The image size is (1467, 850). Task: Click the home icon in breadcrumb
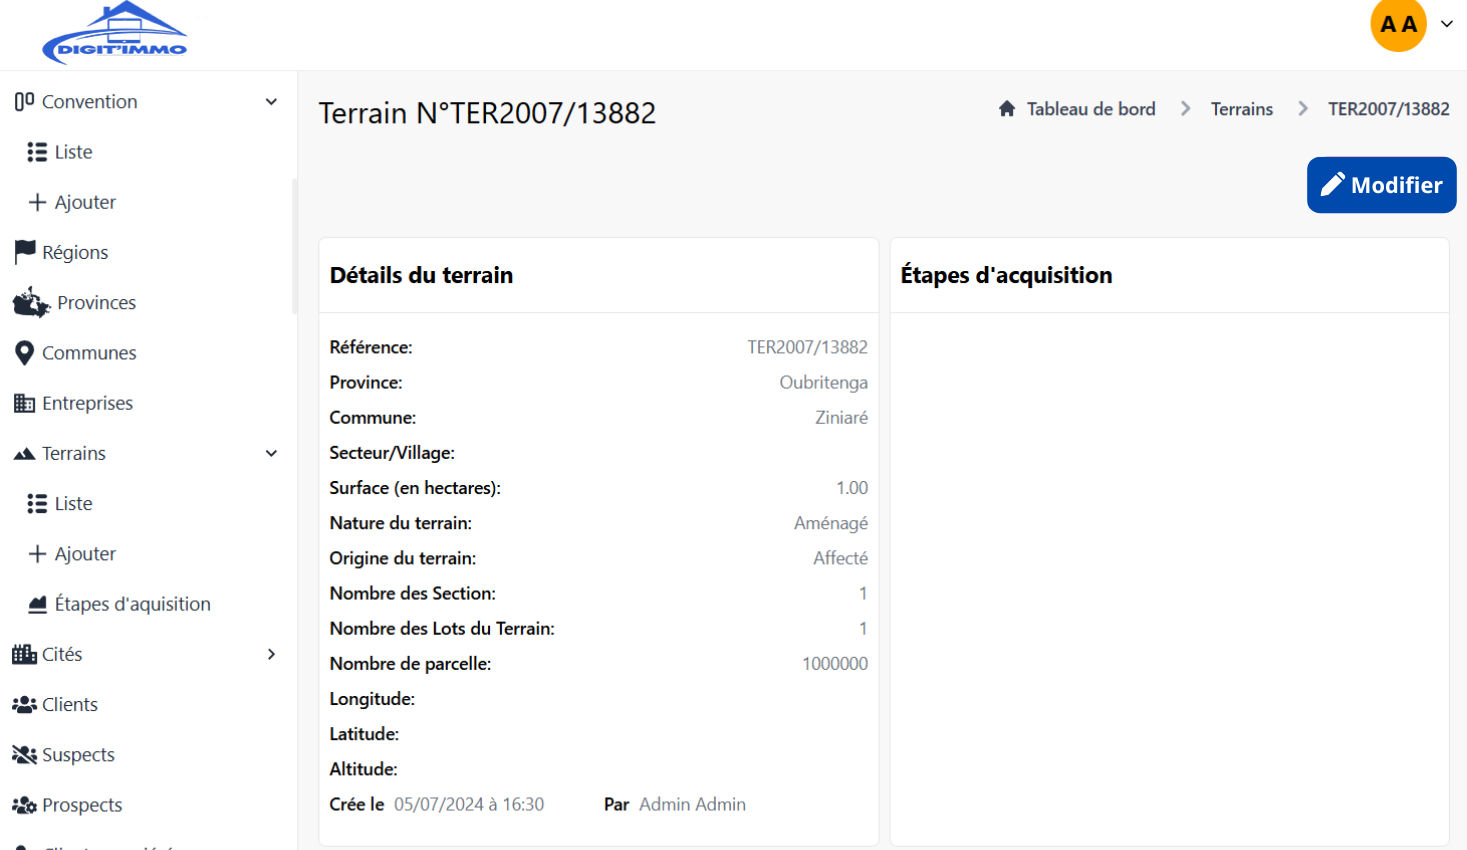tap(1007, 109)
